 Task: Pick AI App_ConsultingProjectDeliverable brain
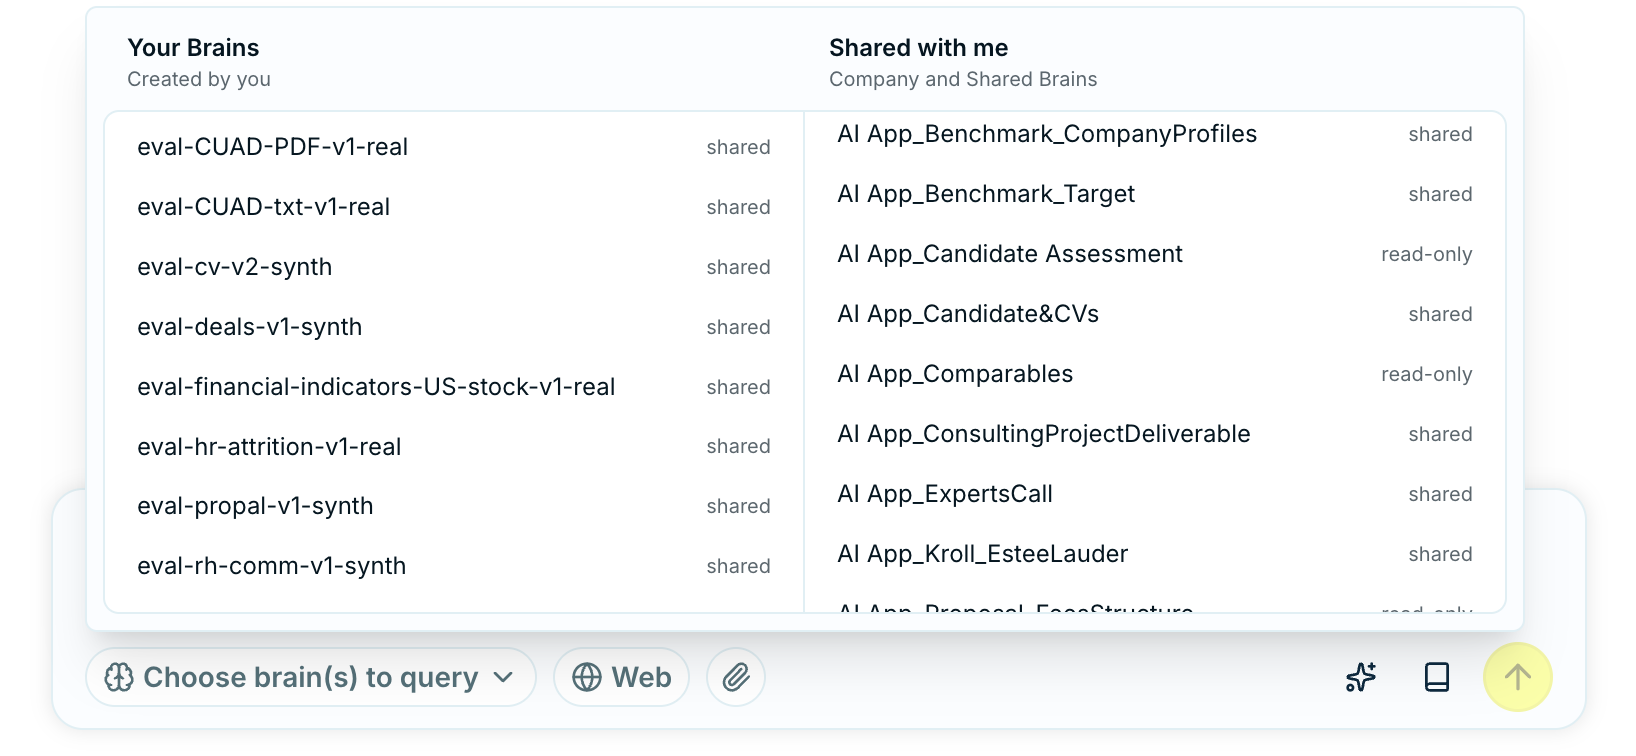(1155, 434)
